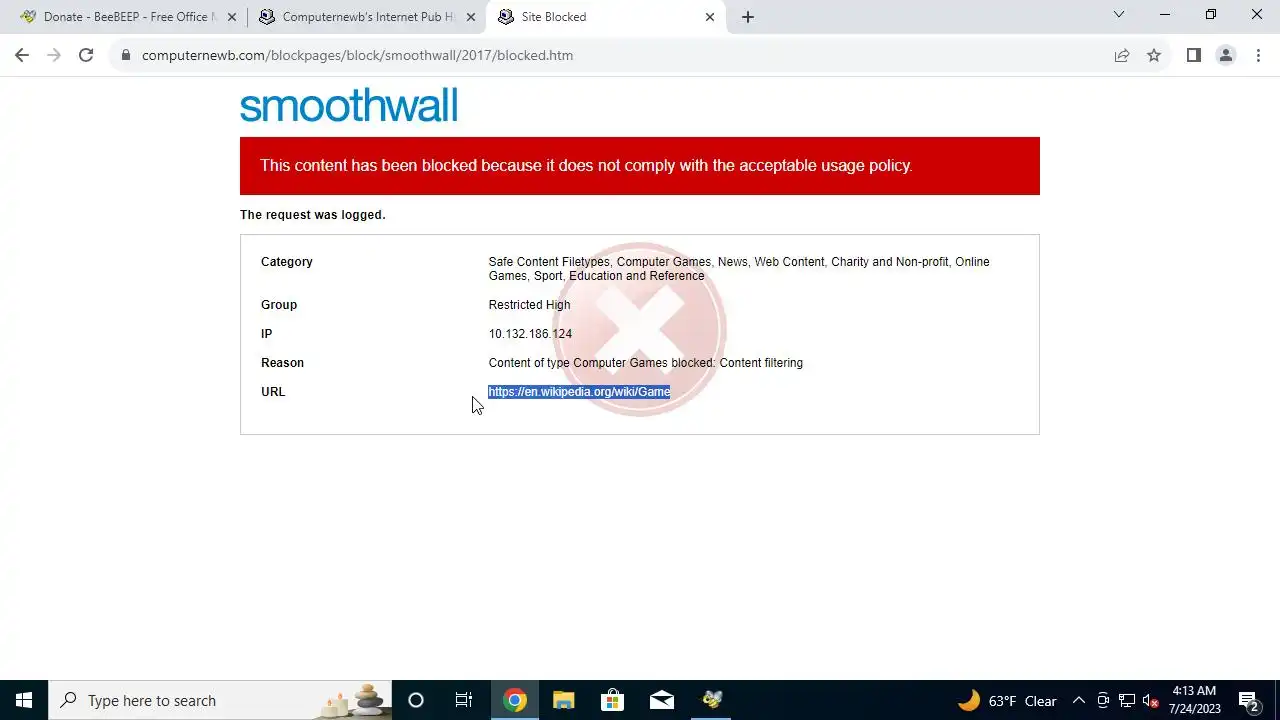Share this page icon

pyautogui.click(x=1122, y=55)
